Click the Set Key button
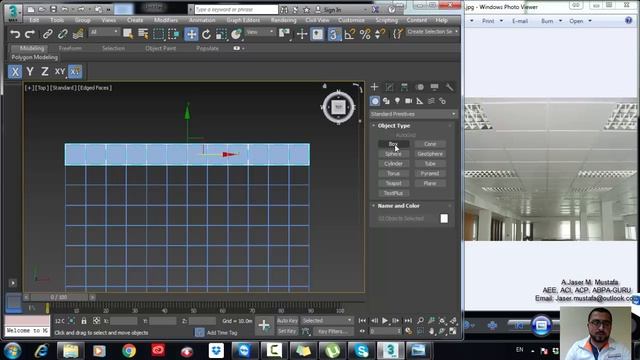Viewport: 640px width, 360px height. (287, 331)
